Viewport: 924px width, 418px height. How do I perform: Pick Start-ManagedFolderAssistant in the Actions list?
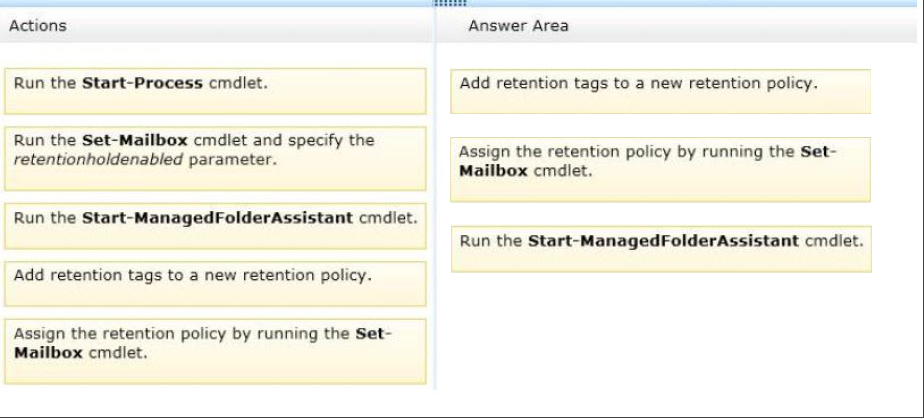pos(215,226)
